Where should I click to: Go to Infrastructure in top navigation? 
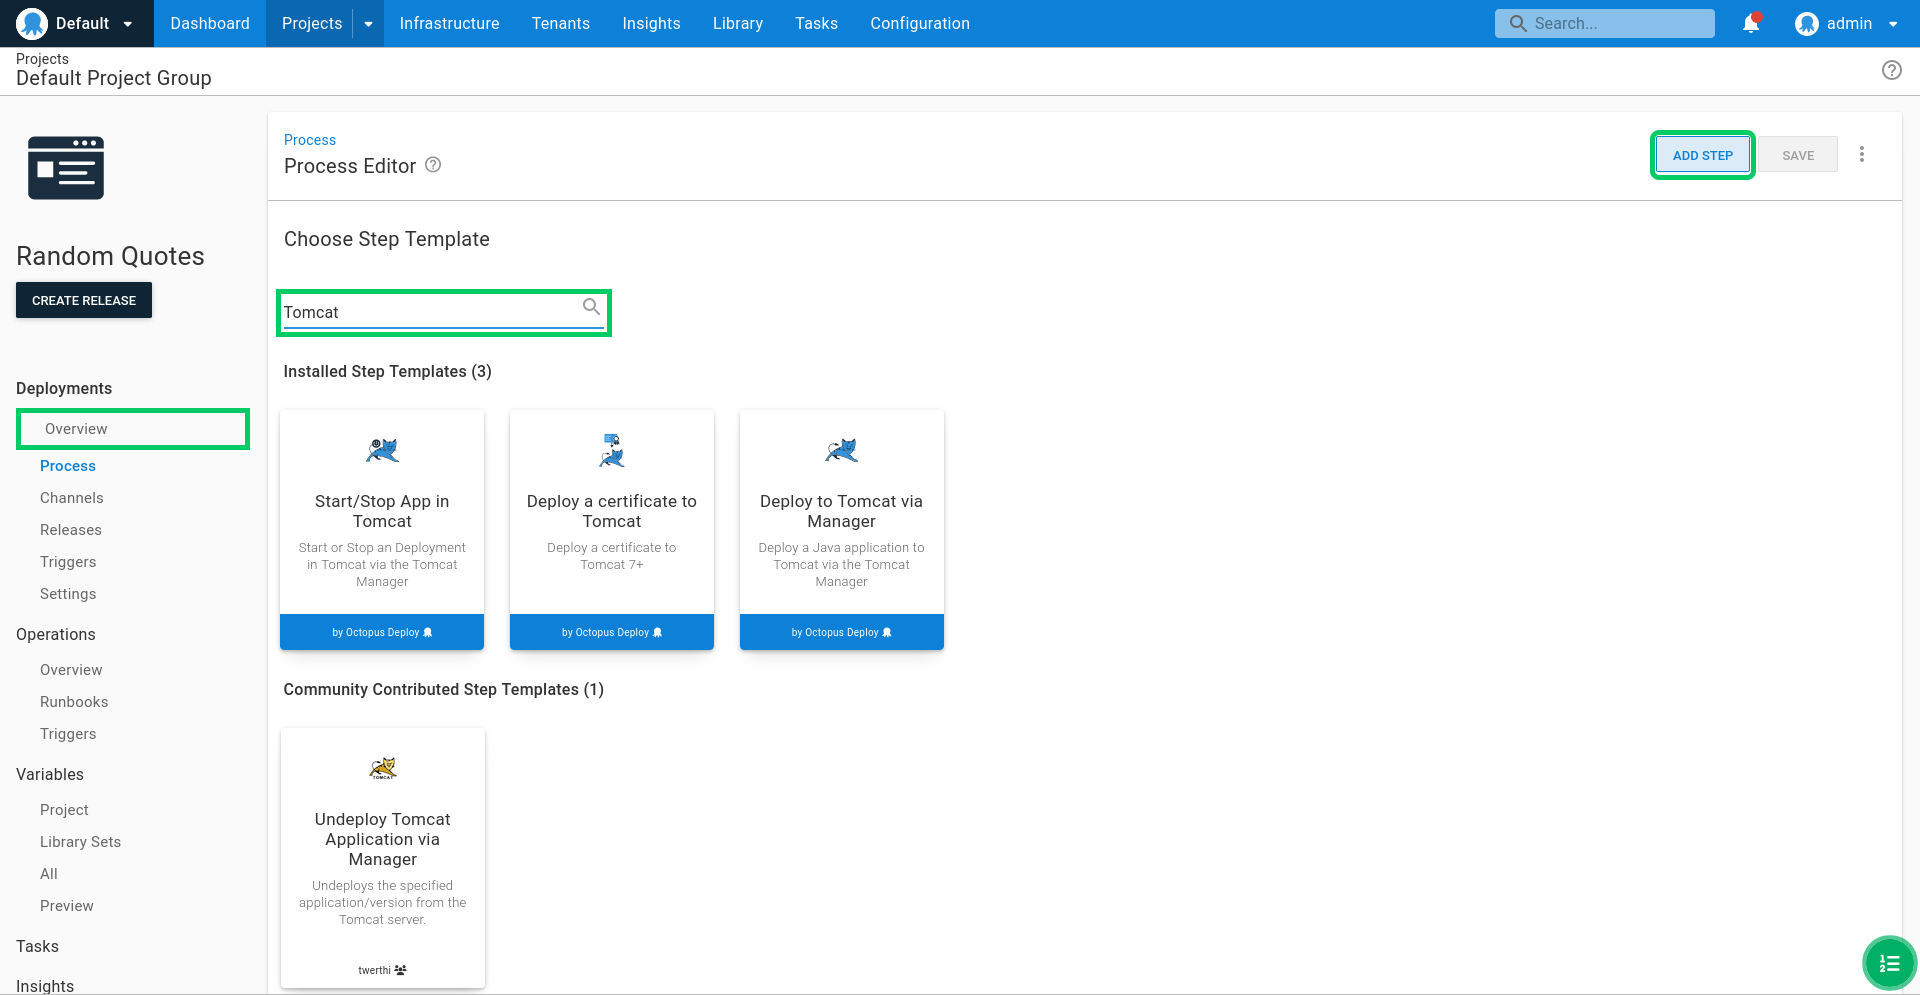coord(449,23)
